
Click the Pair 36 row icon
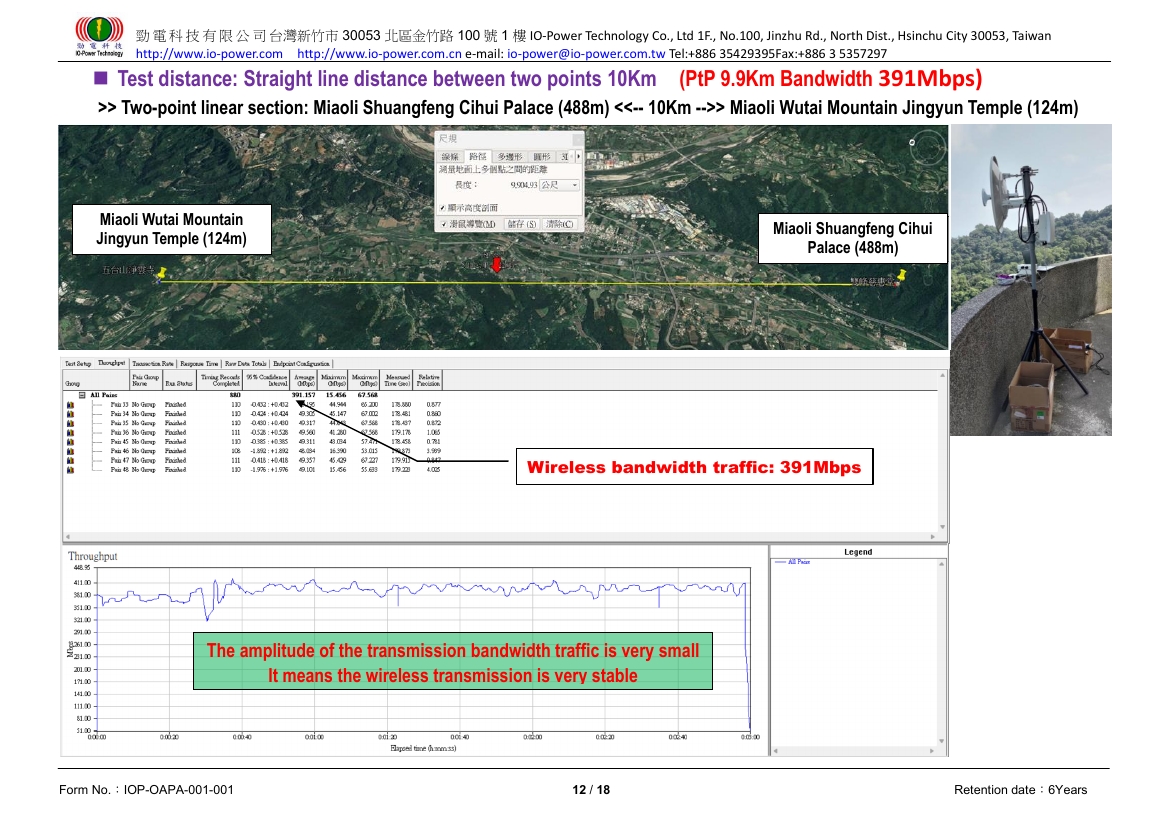pyautogui.click(x=70, y=433)
